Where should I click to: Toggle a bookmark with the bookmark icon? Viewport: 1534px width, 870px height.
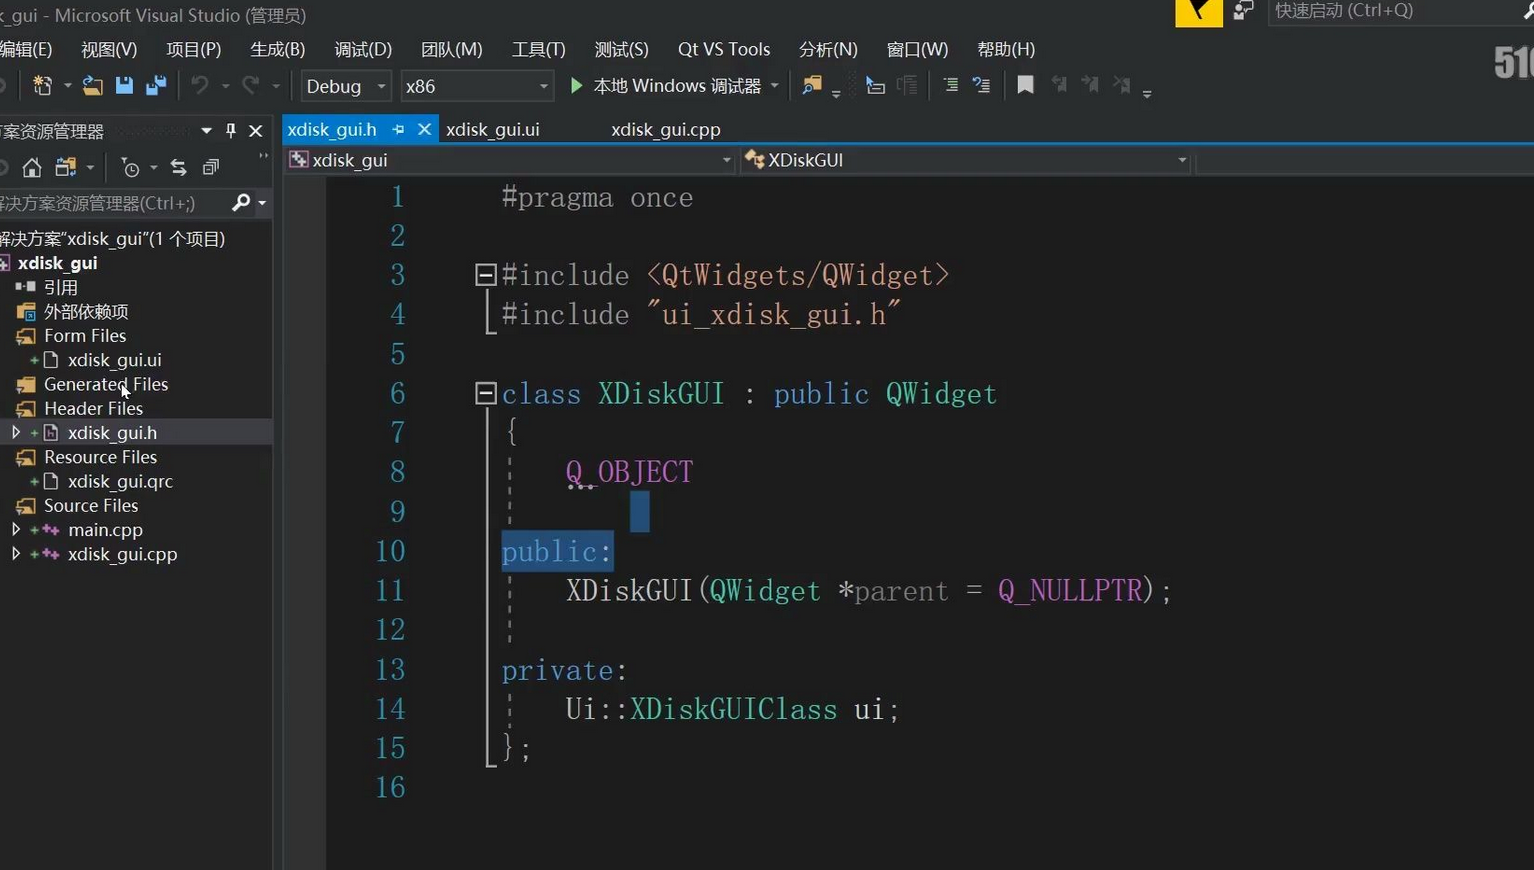[1025, 86]
